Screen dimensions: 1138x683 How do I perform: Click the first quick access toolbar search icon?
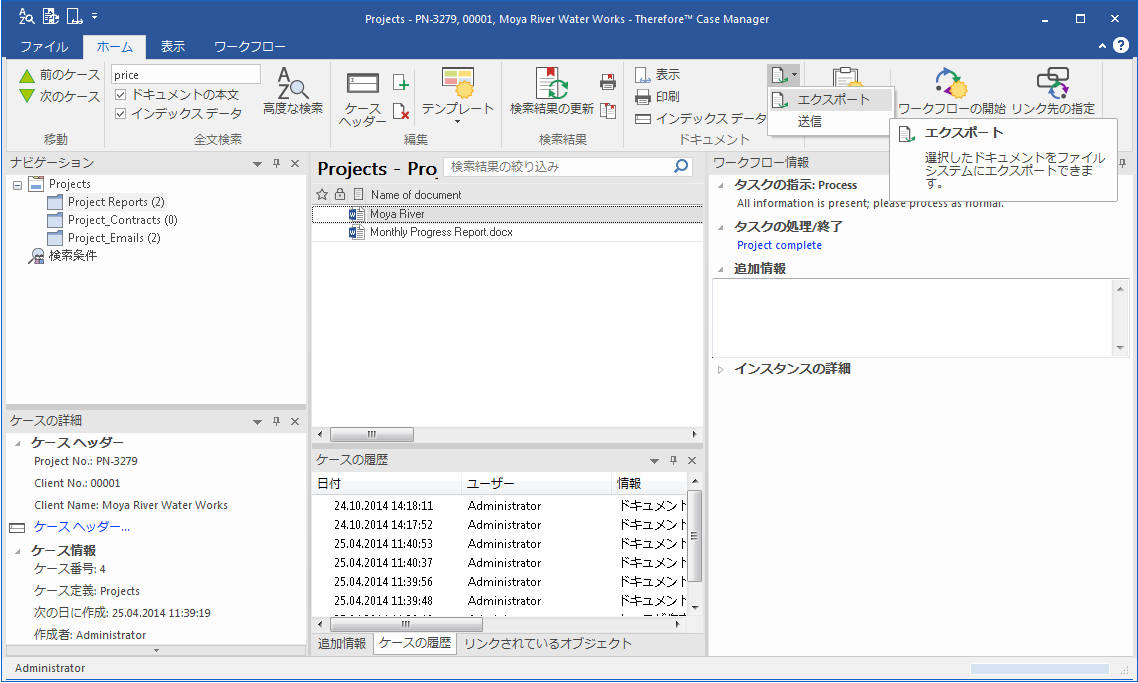pos(26,16)
